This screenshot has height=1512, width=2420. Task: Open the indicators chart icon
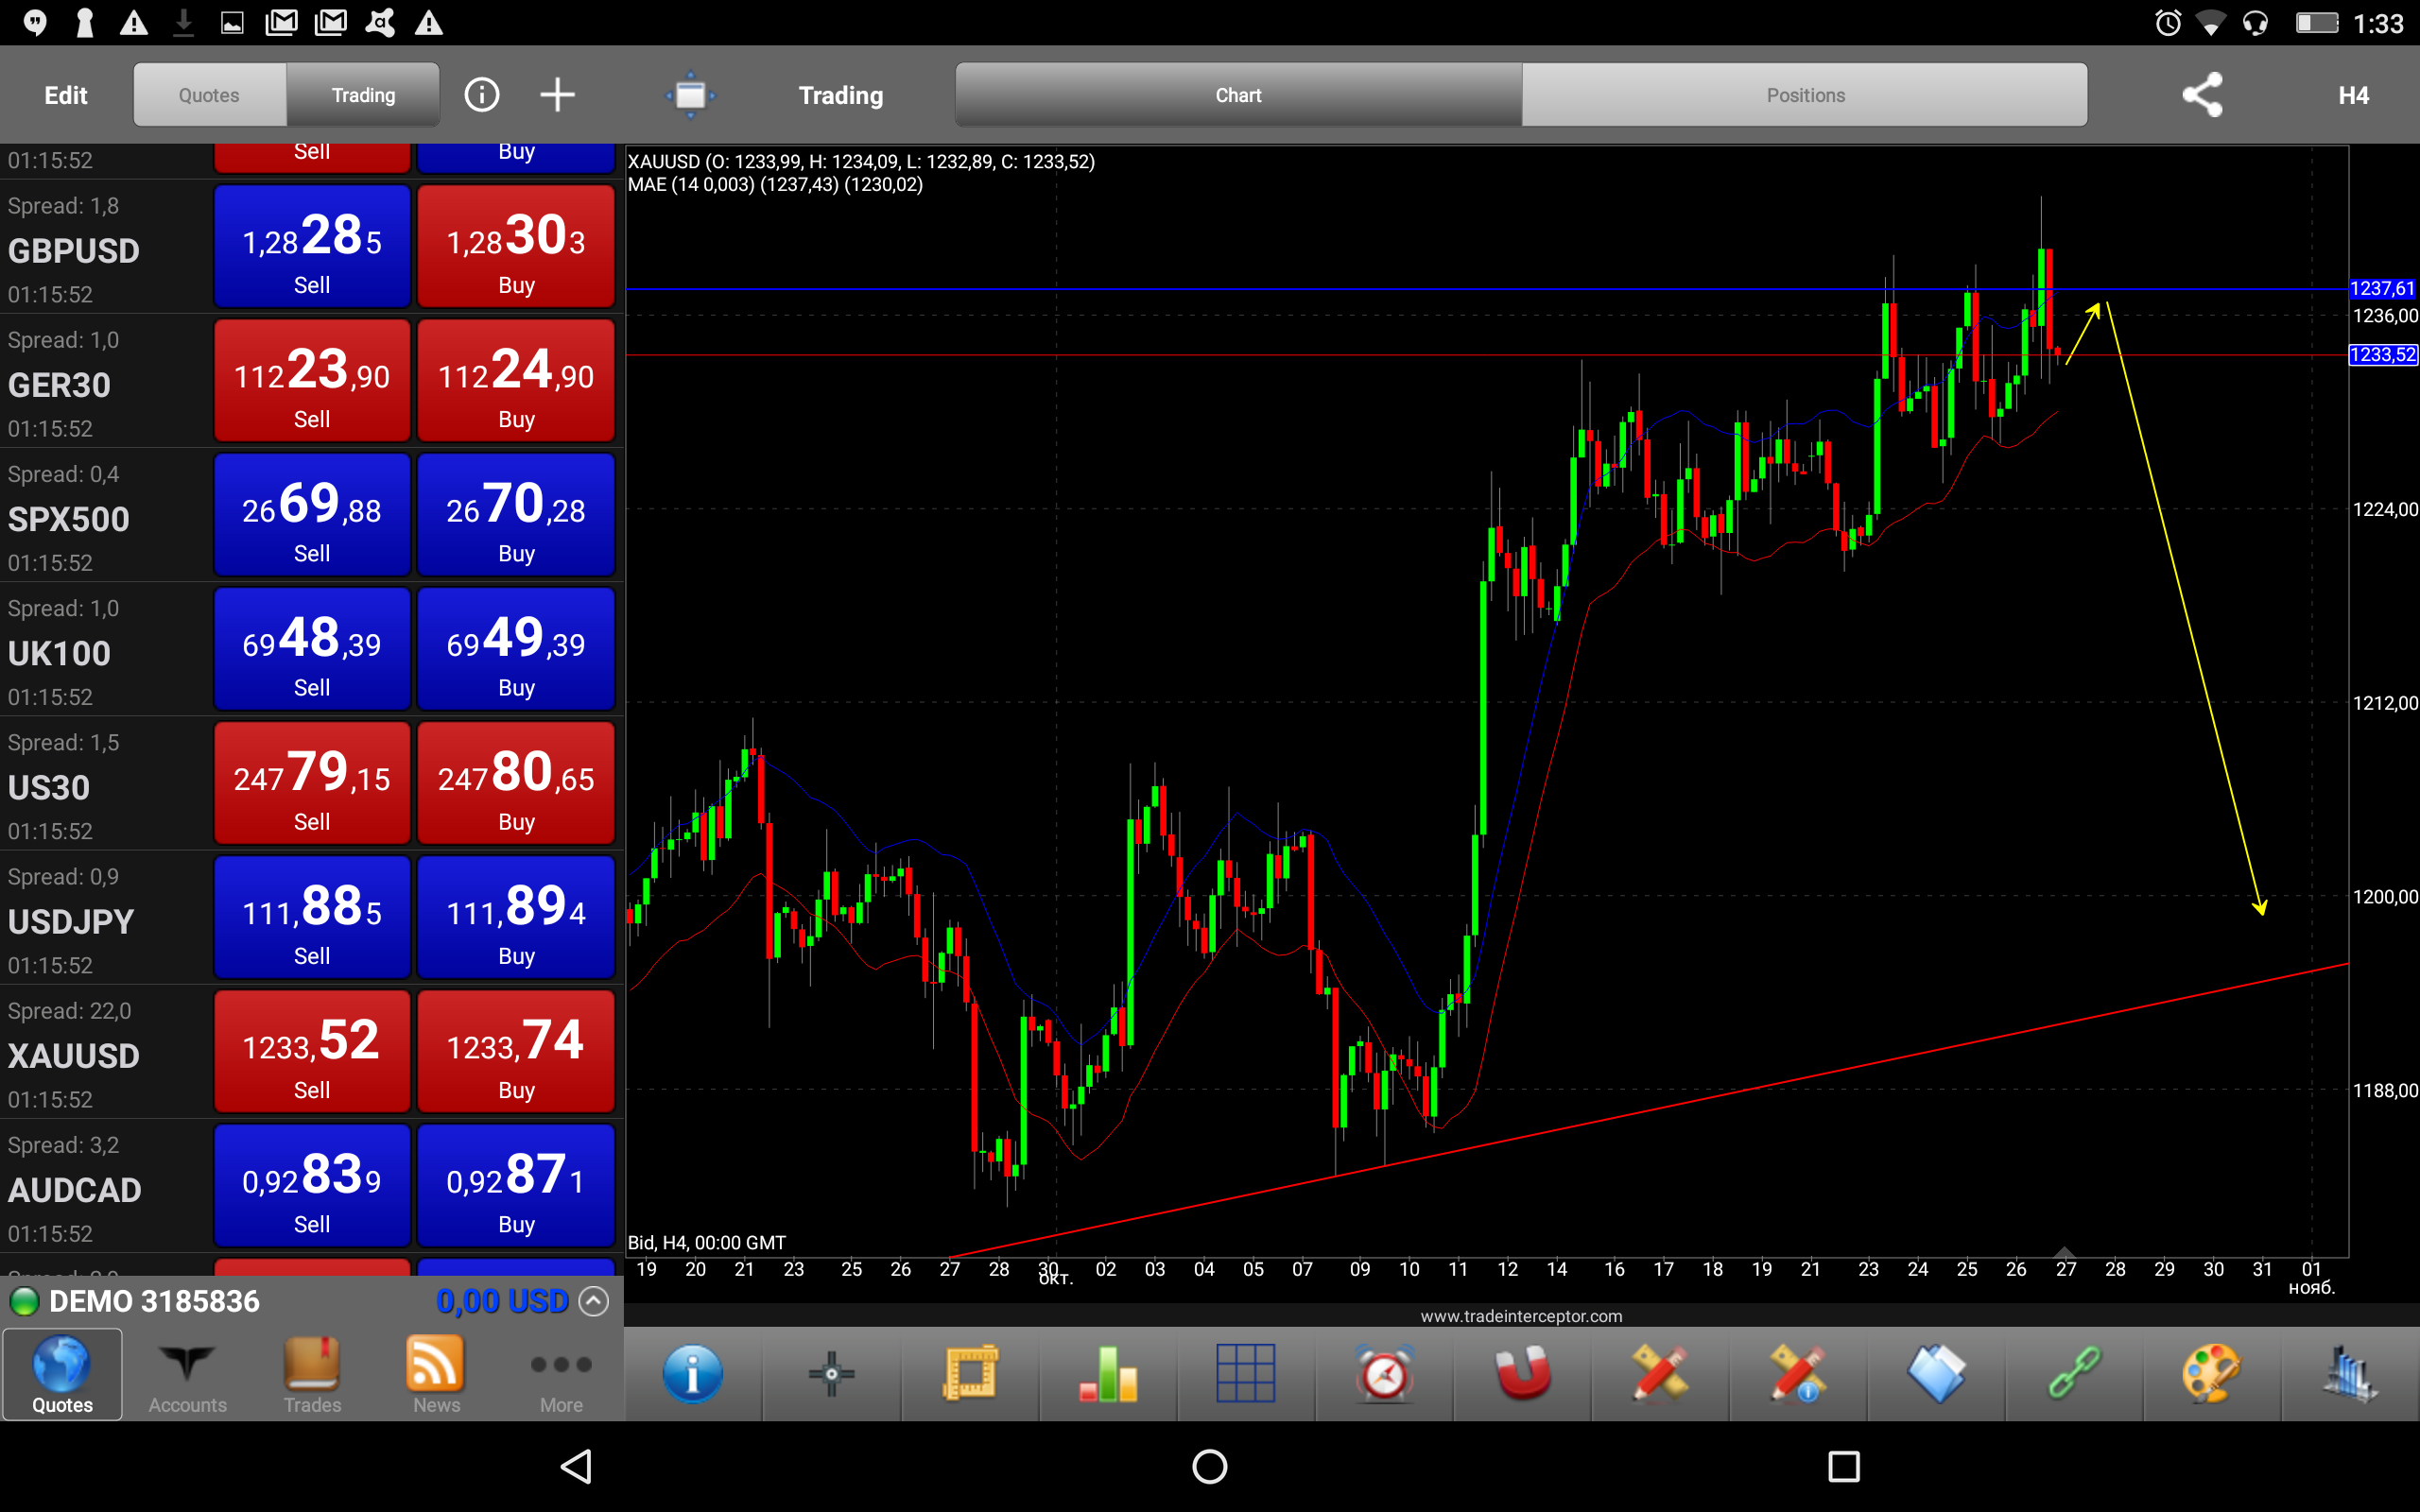pos(2350,1373)
